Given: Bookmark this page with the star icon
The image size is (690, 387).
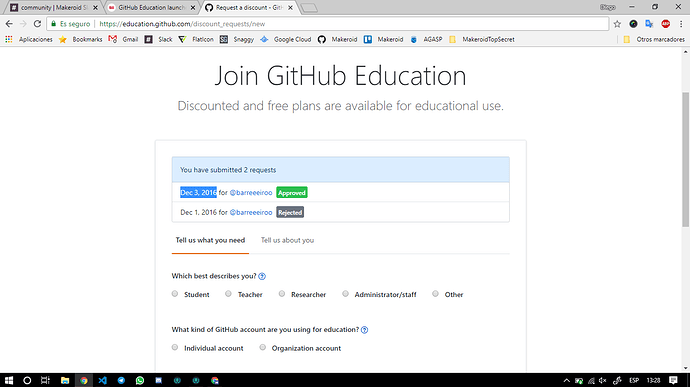Looking at the screenshot, I should click(x=617, y=24).
